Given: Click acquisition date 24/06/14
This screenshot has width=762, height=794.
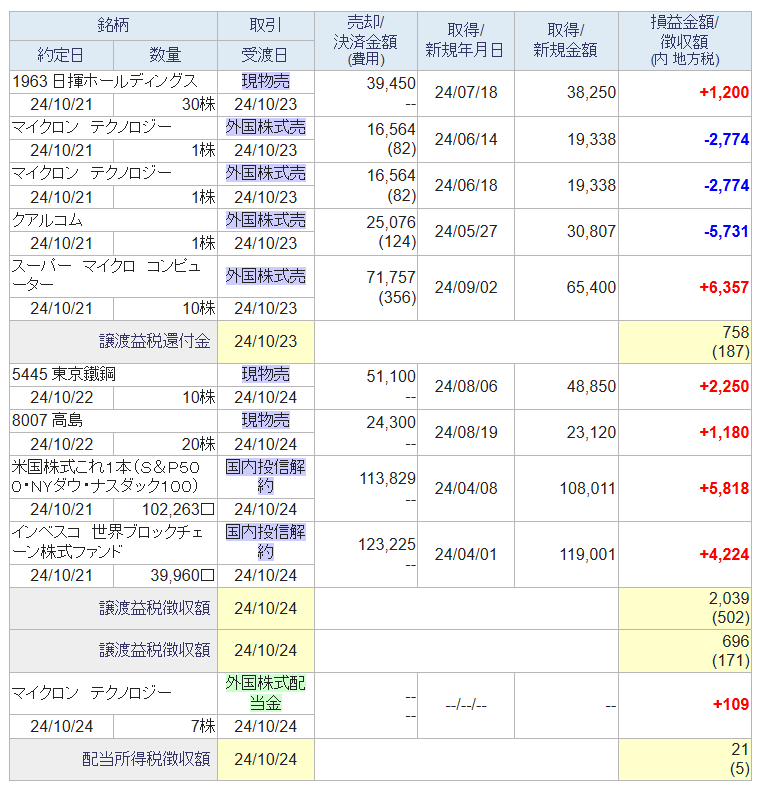Looking at the screenshot, I should click(x=466, y=139).
